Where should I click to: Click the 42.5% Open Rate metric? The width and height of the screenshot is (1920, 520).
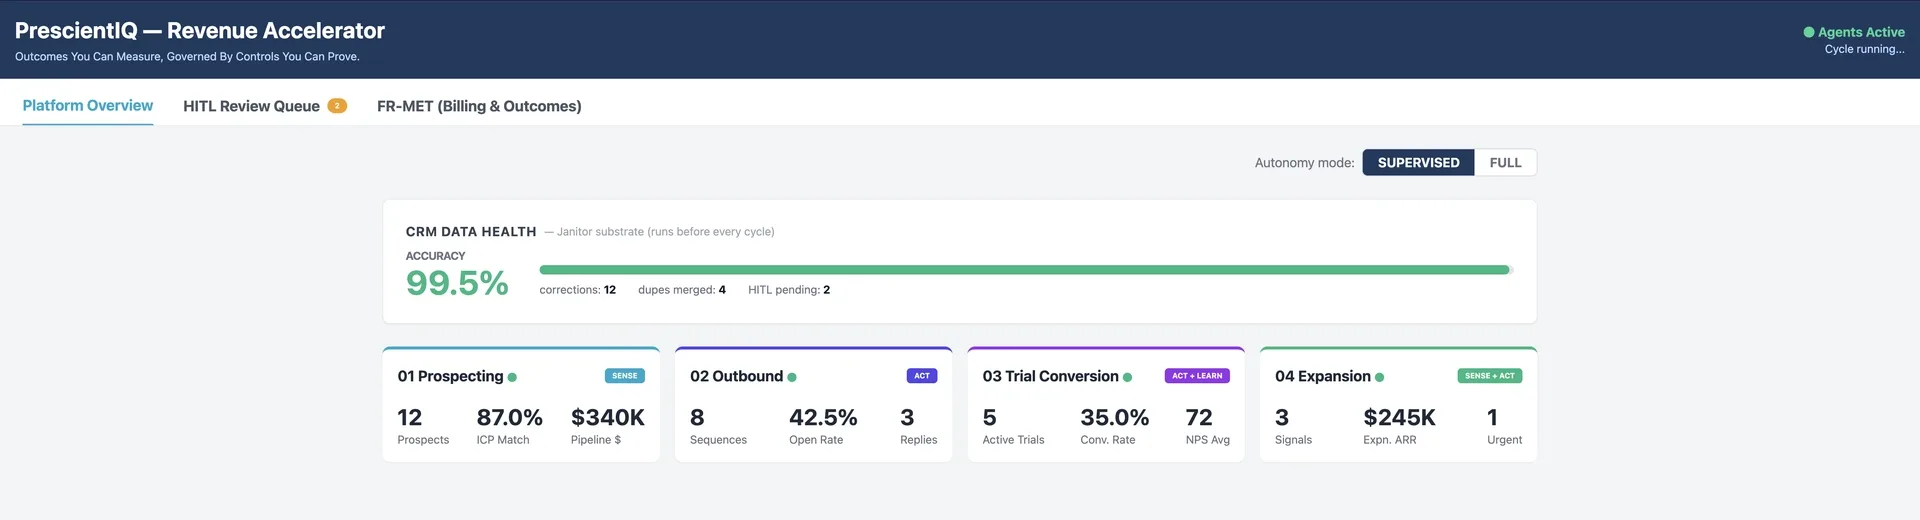pyautogui.click(x=823, y=425)
